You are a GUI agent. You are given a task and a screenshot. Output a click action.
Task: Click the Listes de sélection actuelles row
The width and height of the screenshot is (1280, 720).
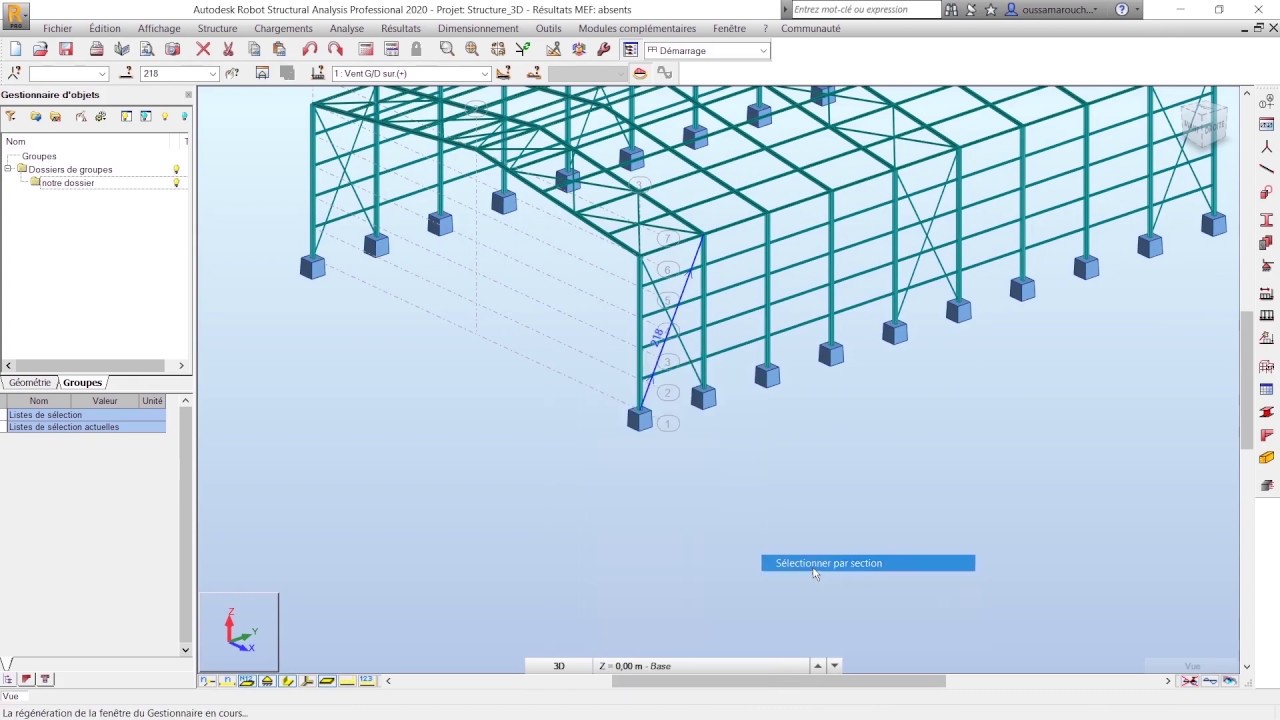[x=86, y=427]
